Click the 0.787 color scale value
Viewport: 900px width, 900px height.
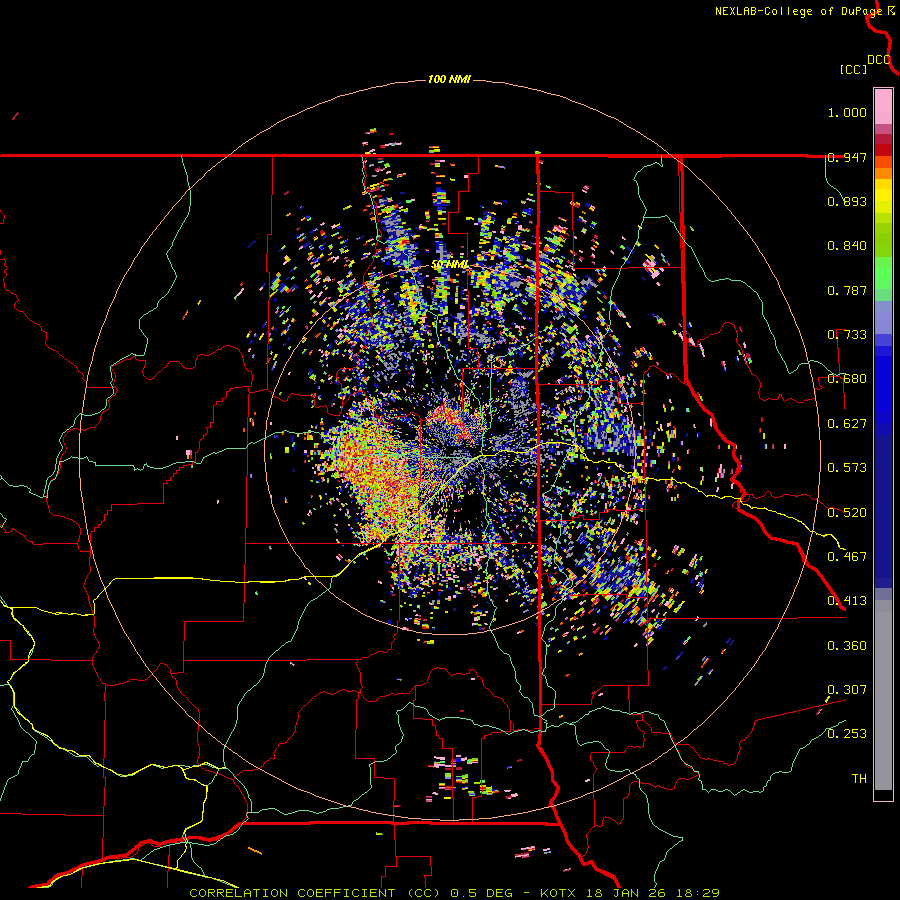(x=847, y=290)
